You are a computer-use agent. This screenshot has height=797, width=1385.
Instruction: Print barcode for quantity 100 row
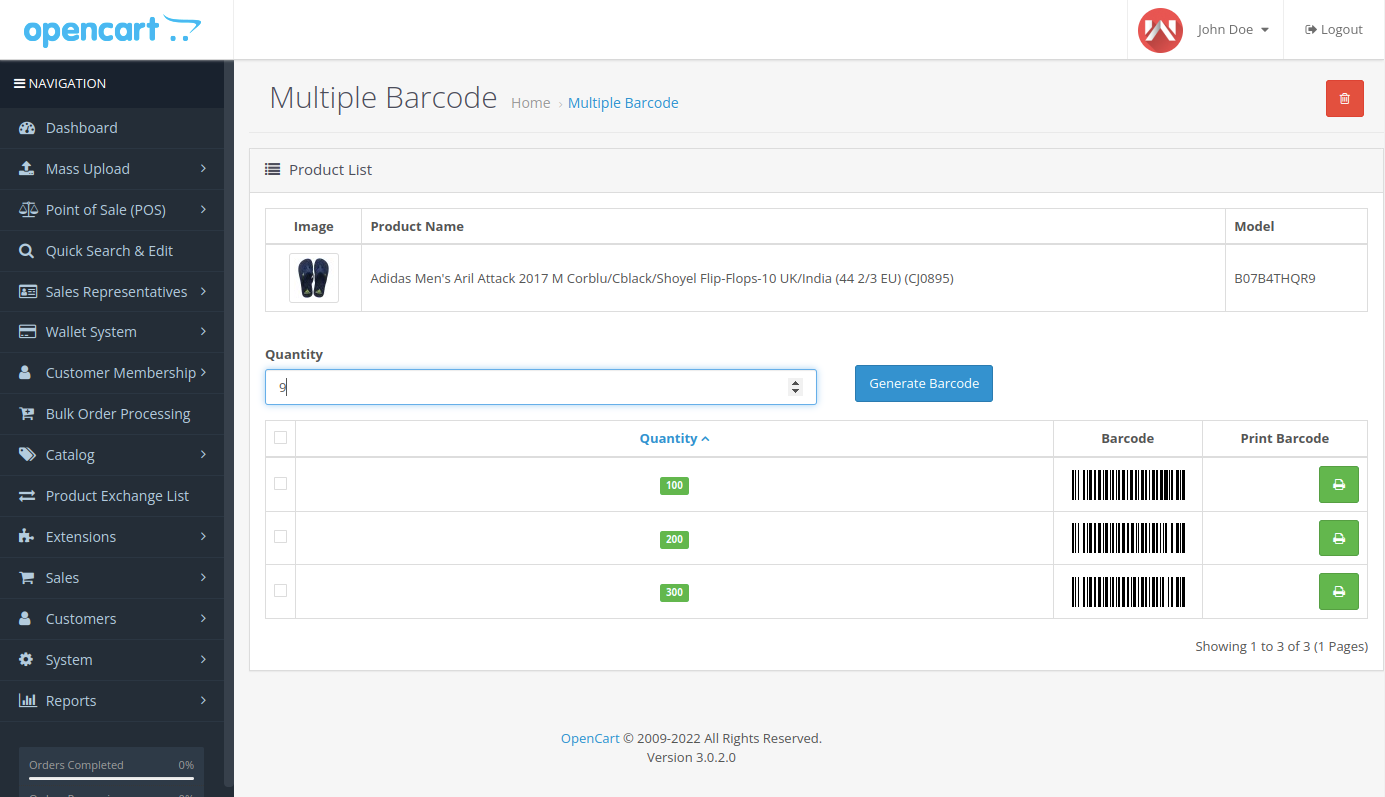pos(1338,485)
